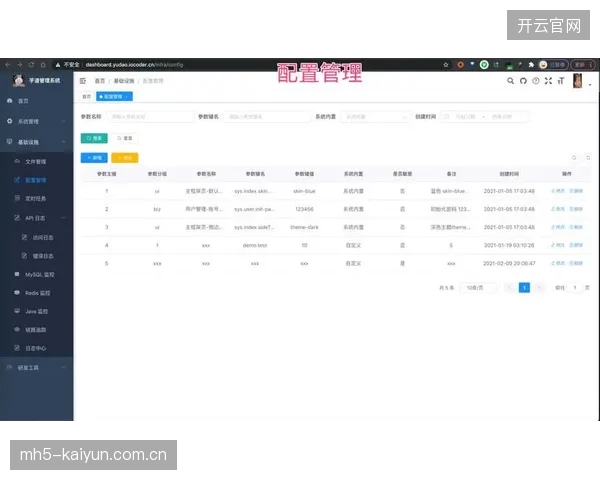Open the header search magnifier icon

point(510,81)
